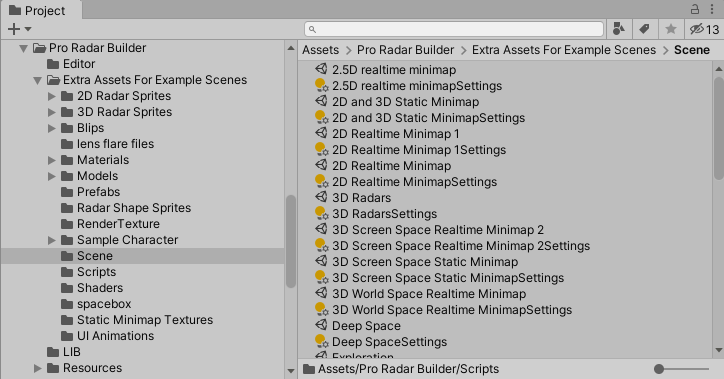
Task: Click in the project search field
Action: coord(454,29)
